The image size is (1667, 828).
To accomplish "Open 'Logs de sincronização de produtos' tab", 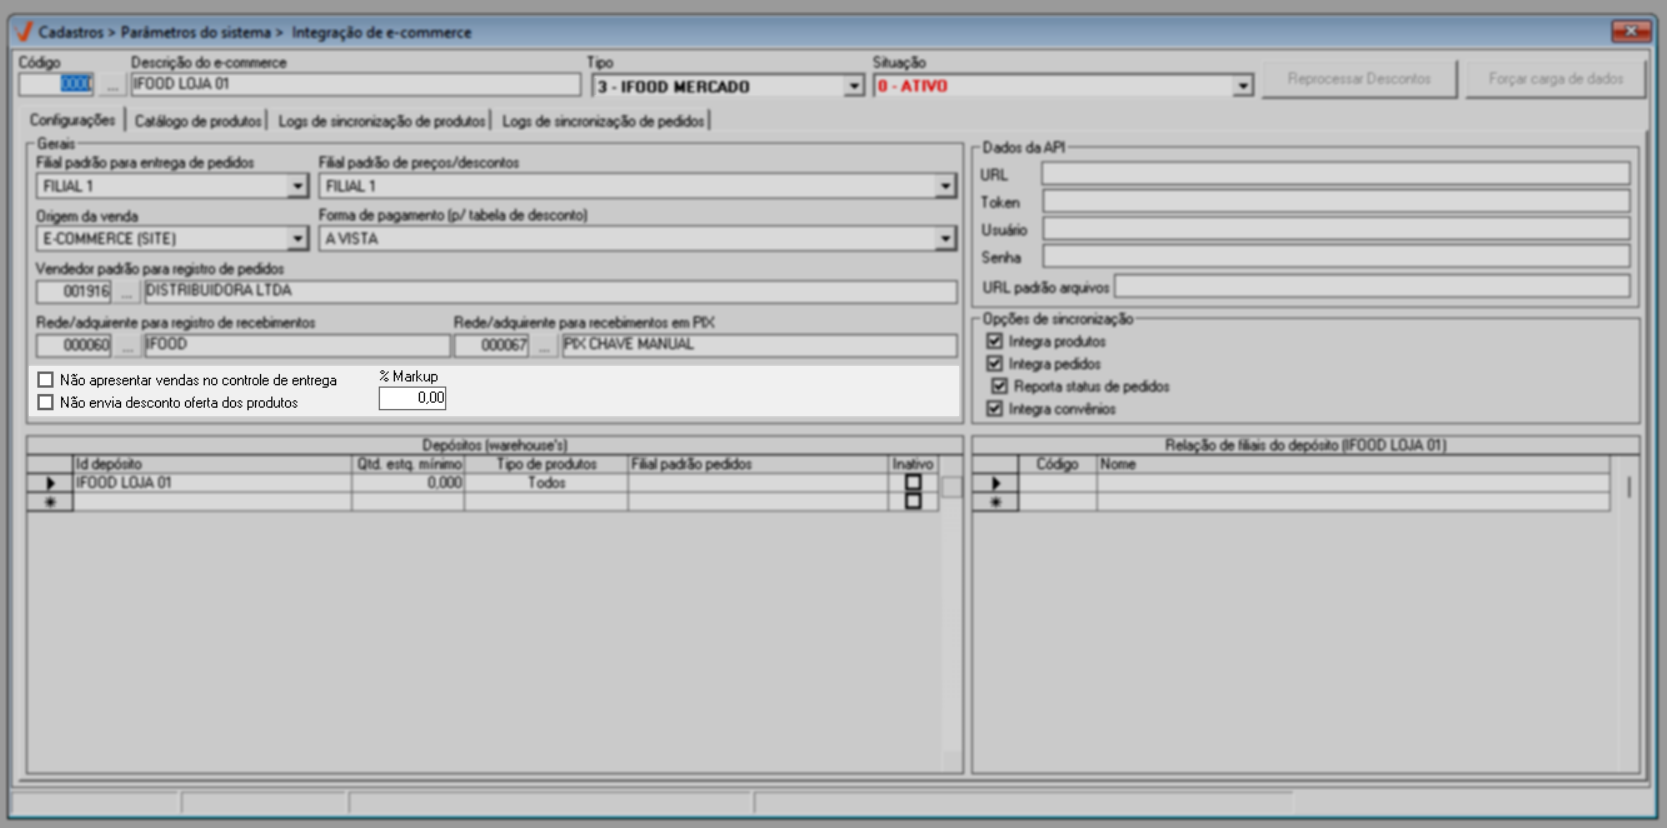I will 382,121.
